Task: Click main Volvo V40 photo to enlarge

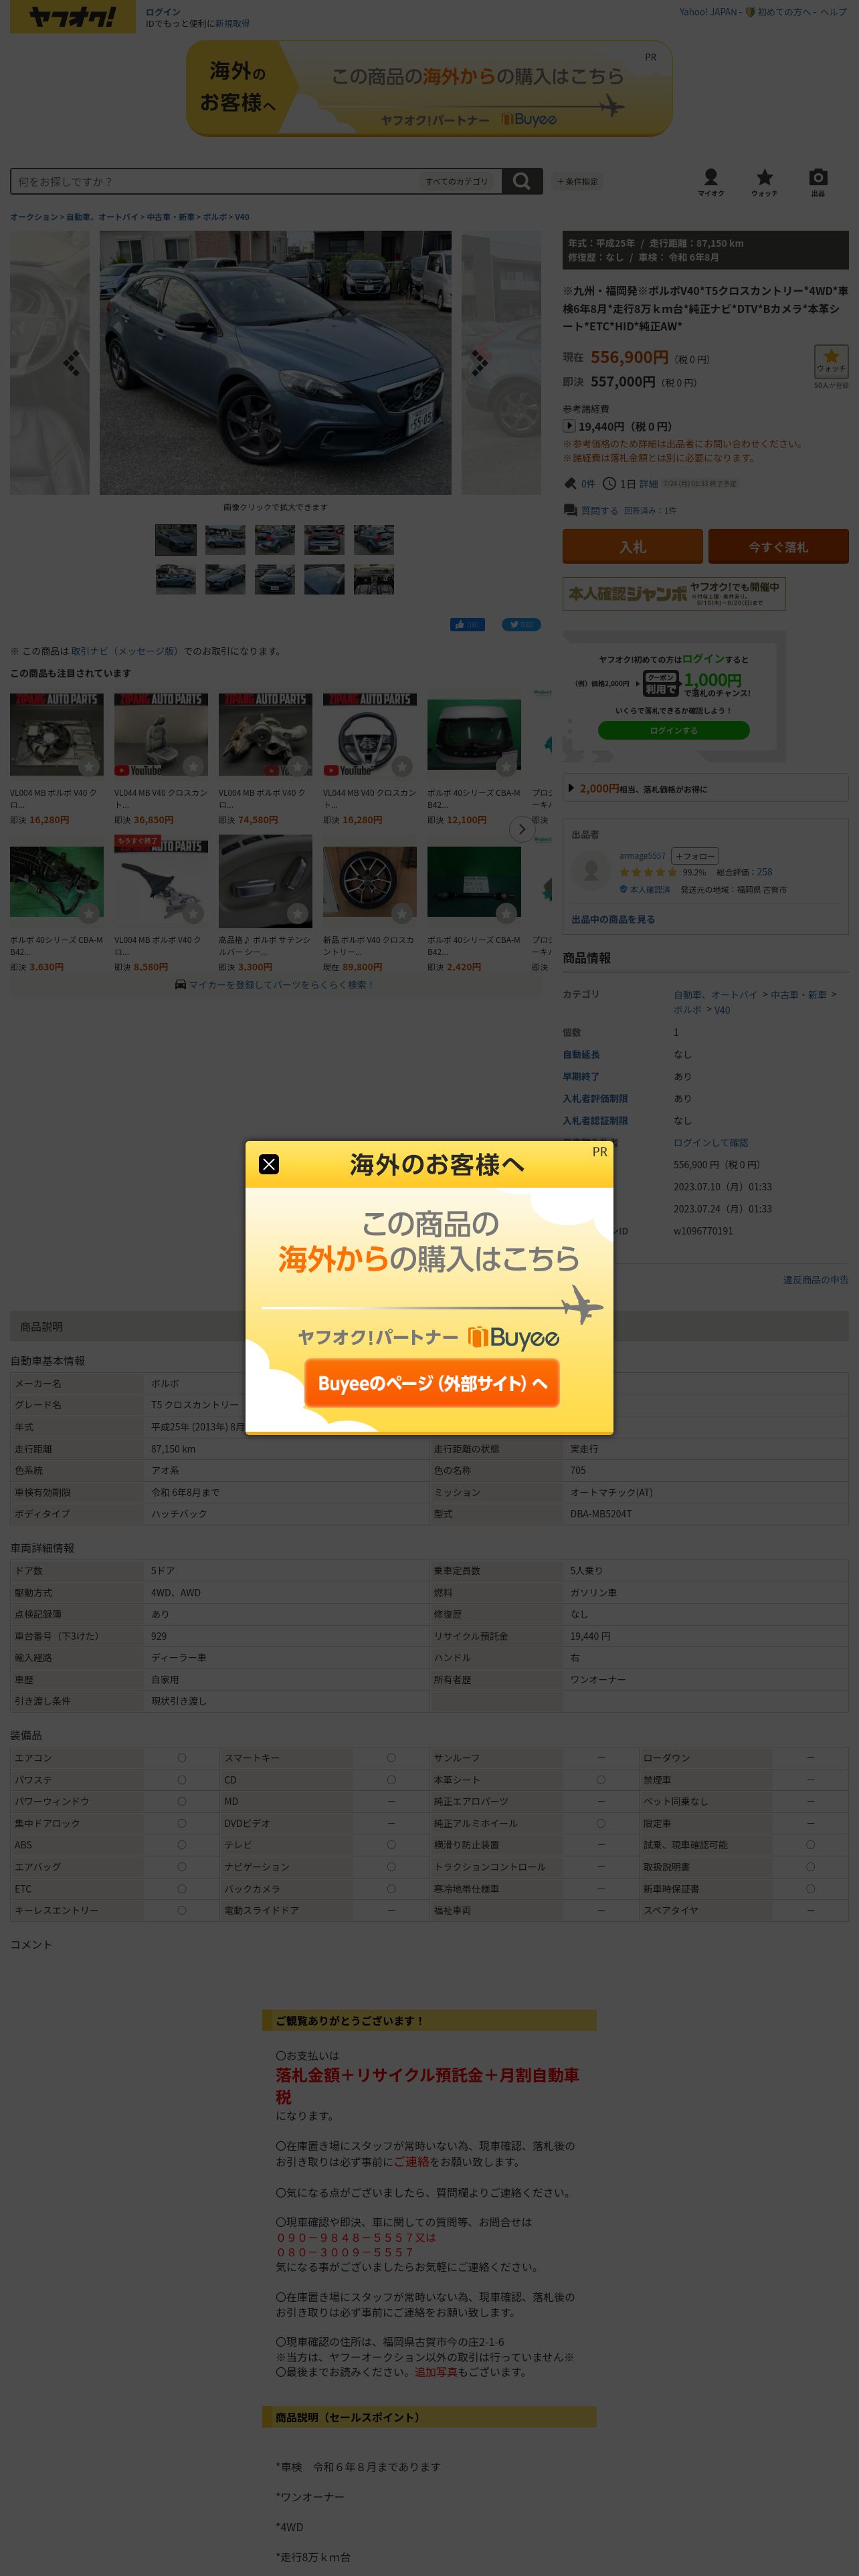Action: pos(275,363)
